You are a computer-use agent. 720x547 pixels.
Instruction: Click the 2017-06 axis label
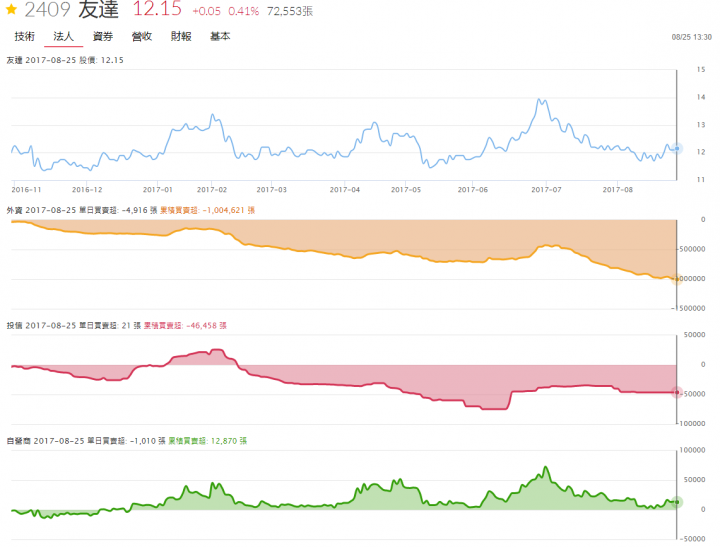point(472,190)
